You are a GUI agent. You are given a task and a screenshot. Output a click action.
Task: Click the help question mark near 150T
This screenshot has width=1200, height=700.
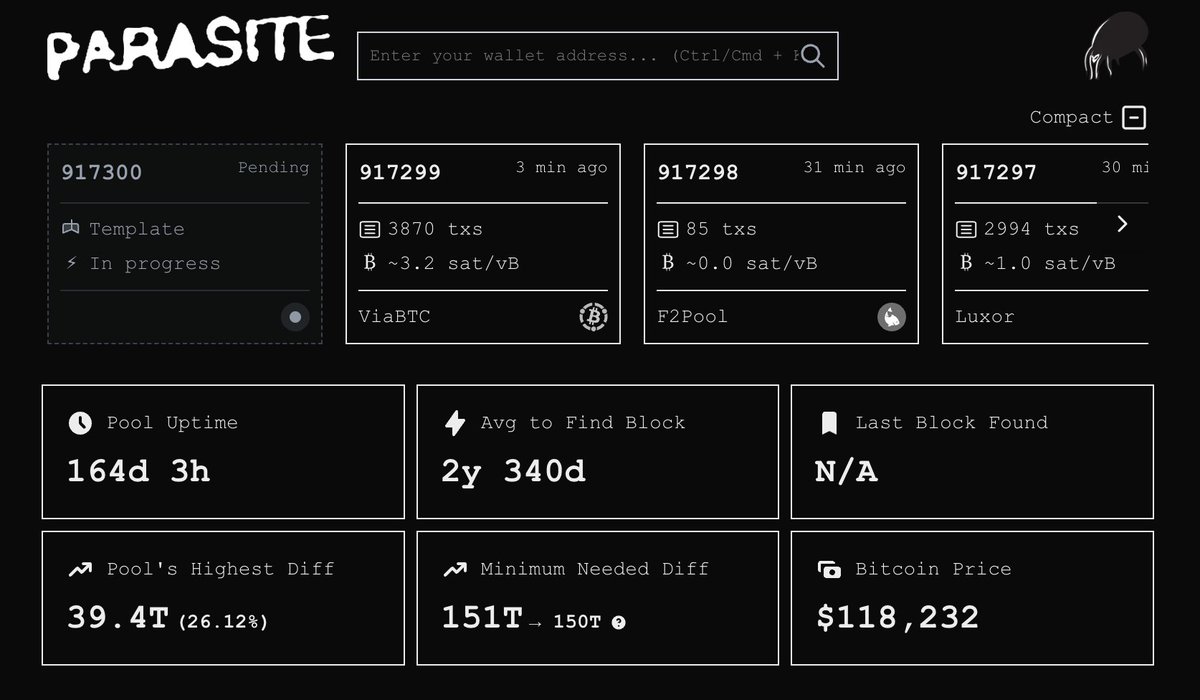(x=618, y=622)
